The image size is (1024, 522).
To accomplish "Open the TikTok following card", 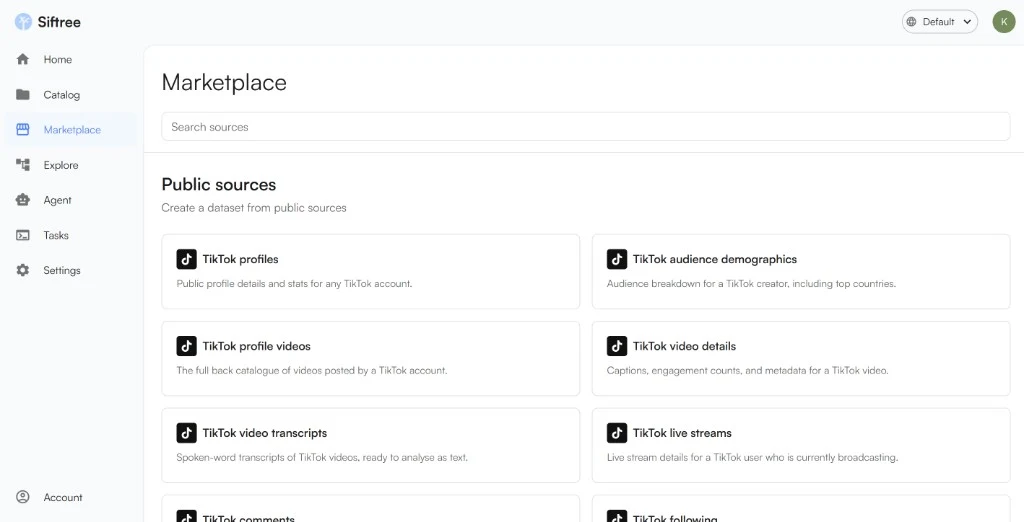I will tap(801, 508).
